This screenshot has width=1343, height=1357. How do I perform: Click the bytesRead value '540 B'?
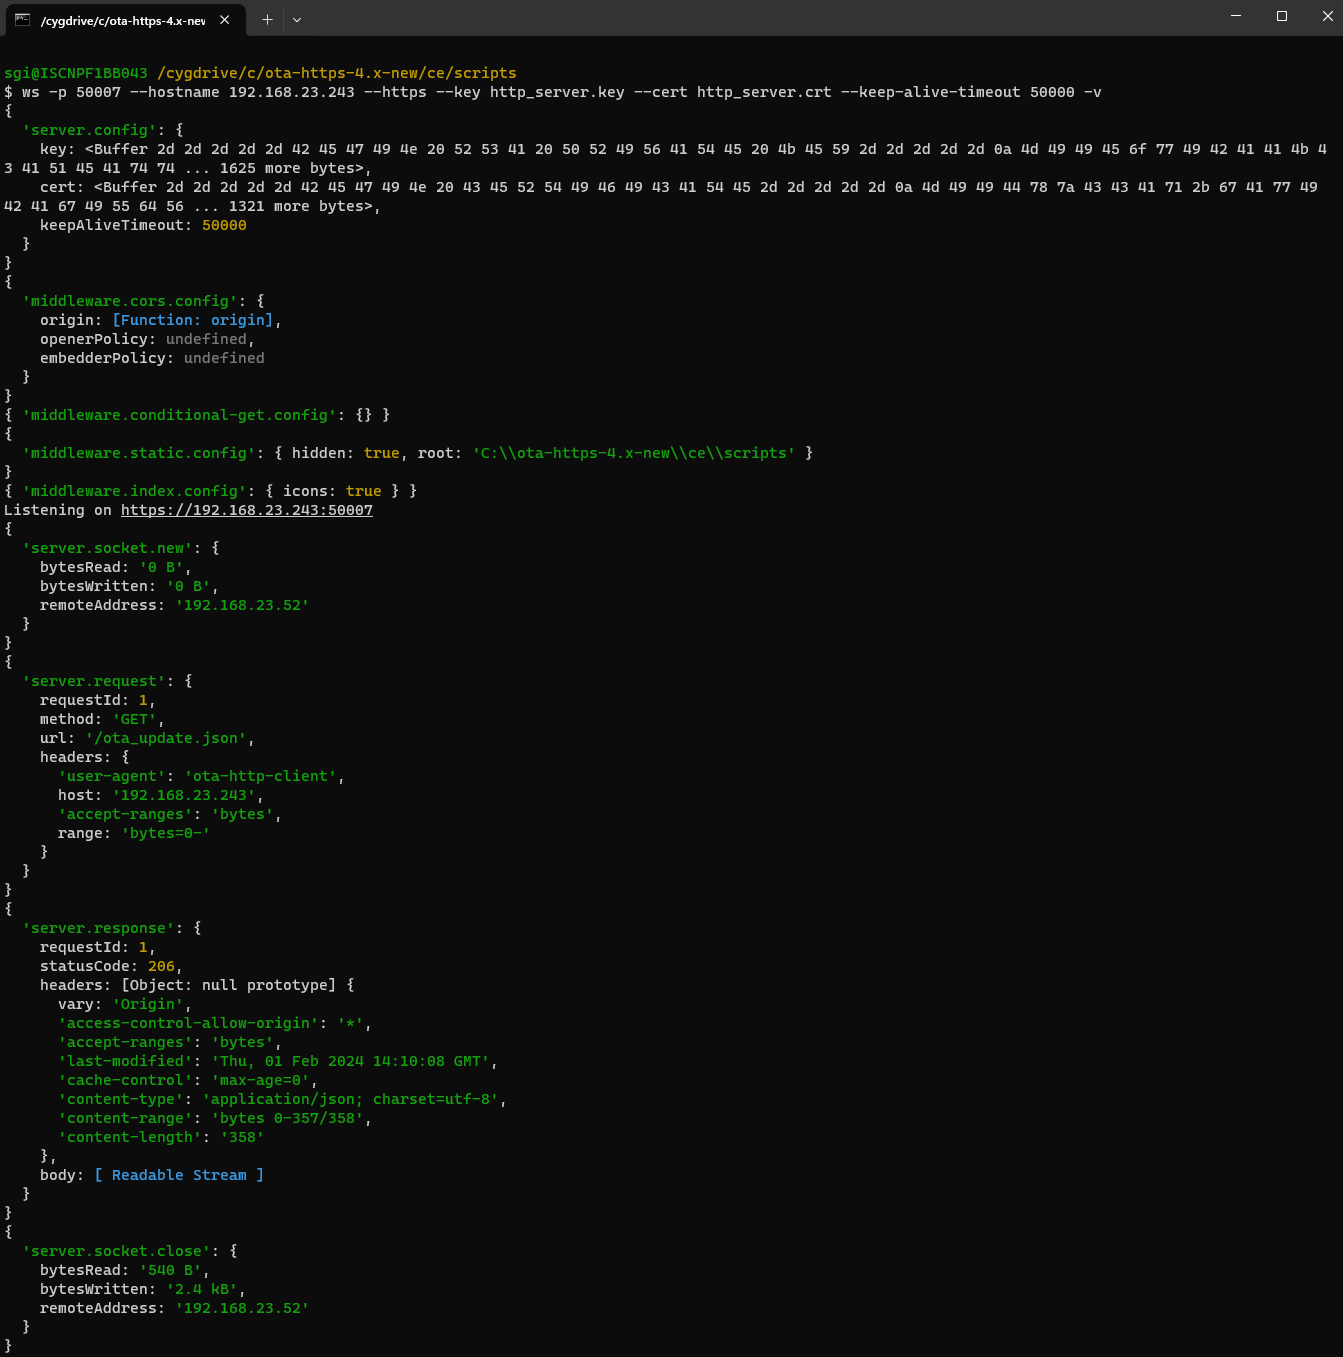point(171,1270)
